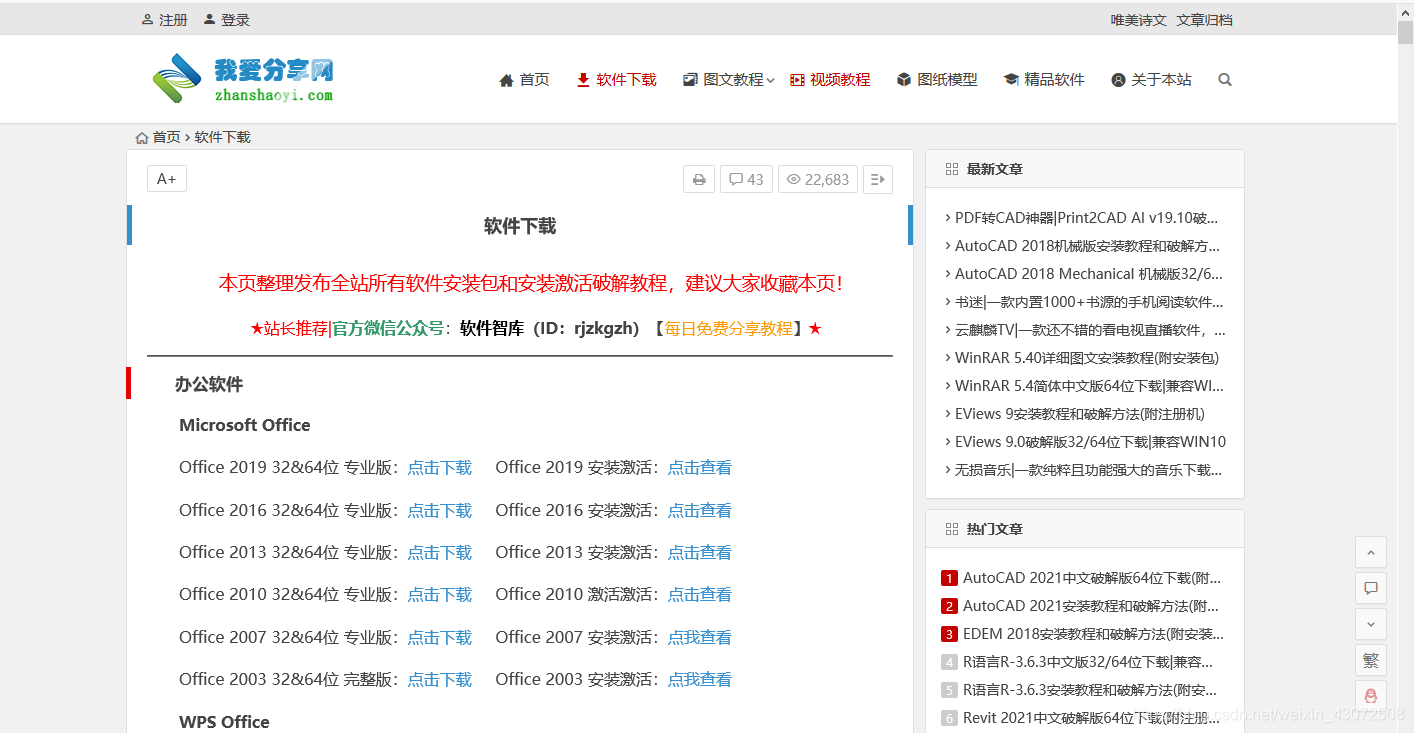Image resolution: width=1414 pixels, height=733 pixels.
Task: Click the 办公软件 section heading
Action: (x=209, y=385)
